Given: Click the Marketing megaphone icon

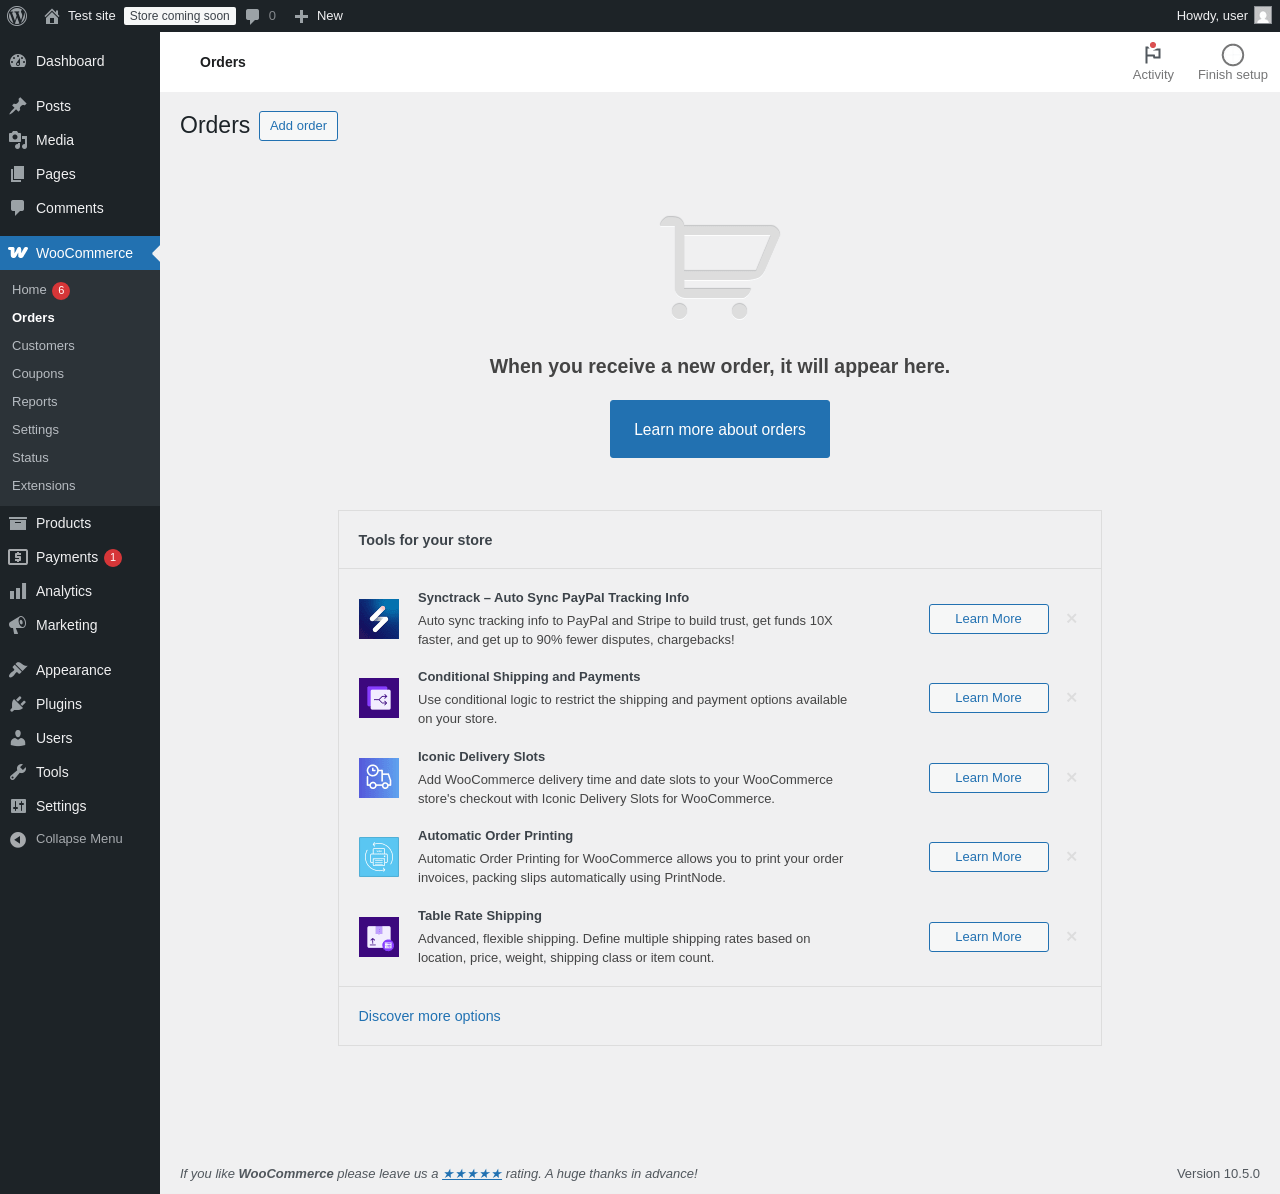Looking at the screenshot, I should tap(18, 625).
